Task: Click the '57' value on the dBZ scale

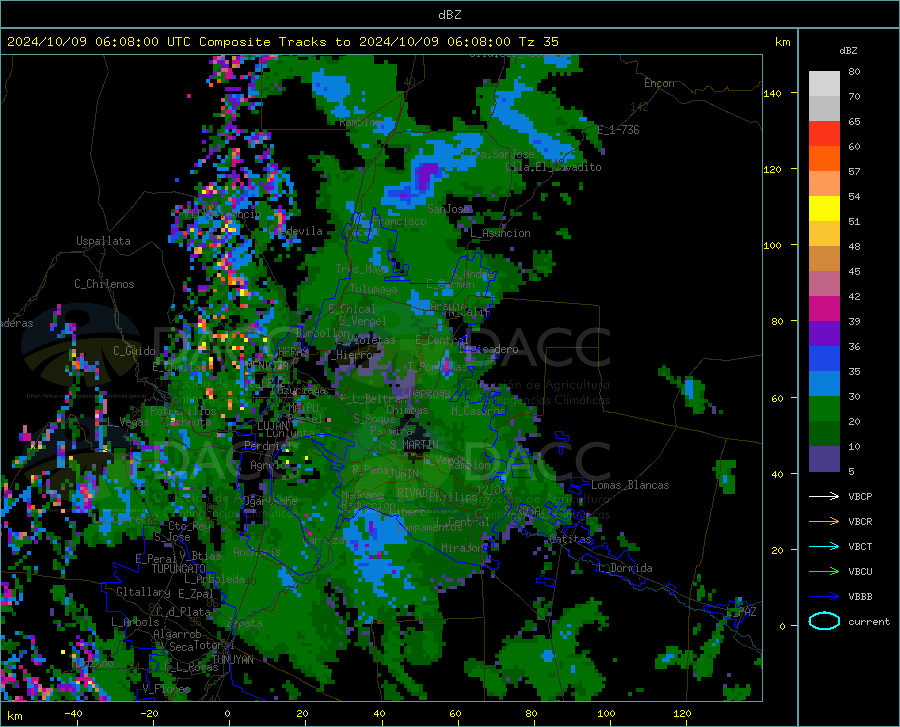Action: coord(854,171)
